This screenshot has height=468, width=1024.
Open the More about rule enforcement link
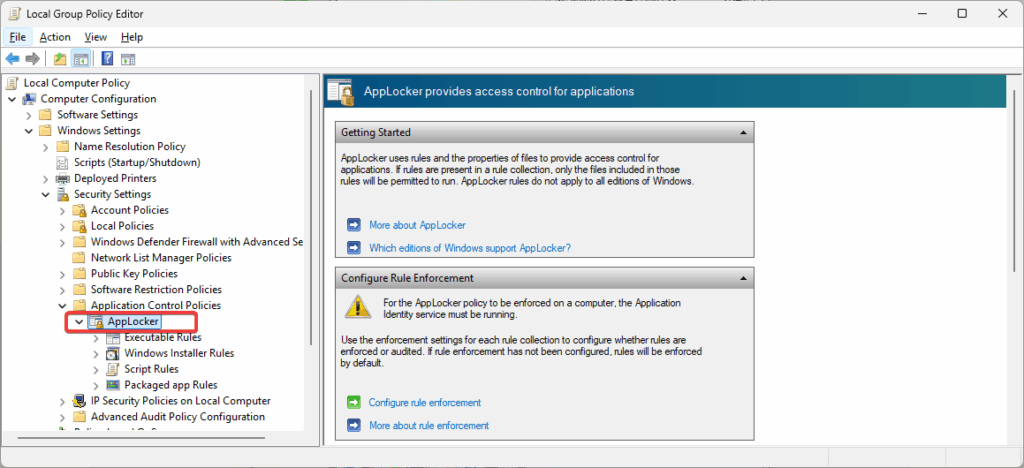[429, 426]
